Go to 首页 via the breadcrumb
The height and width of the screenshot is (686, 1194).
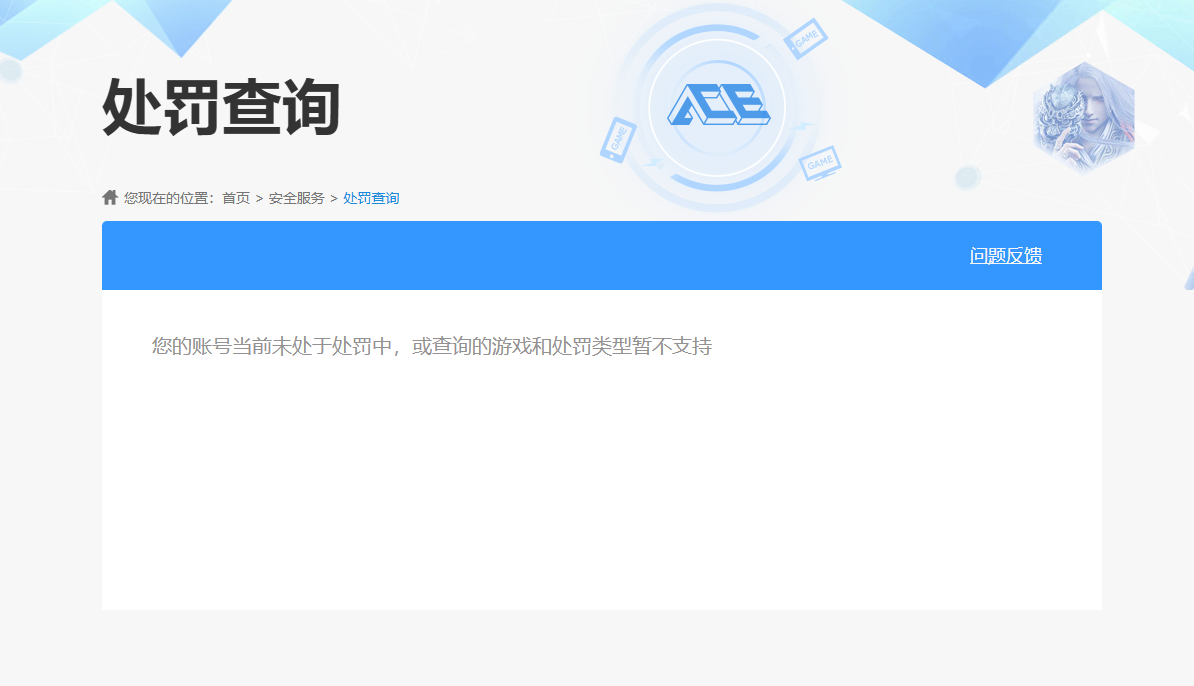tap(236, 198)
